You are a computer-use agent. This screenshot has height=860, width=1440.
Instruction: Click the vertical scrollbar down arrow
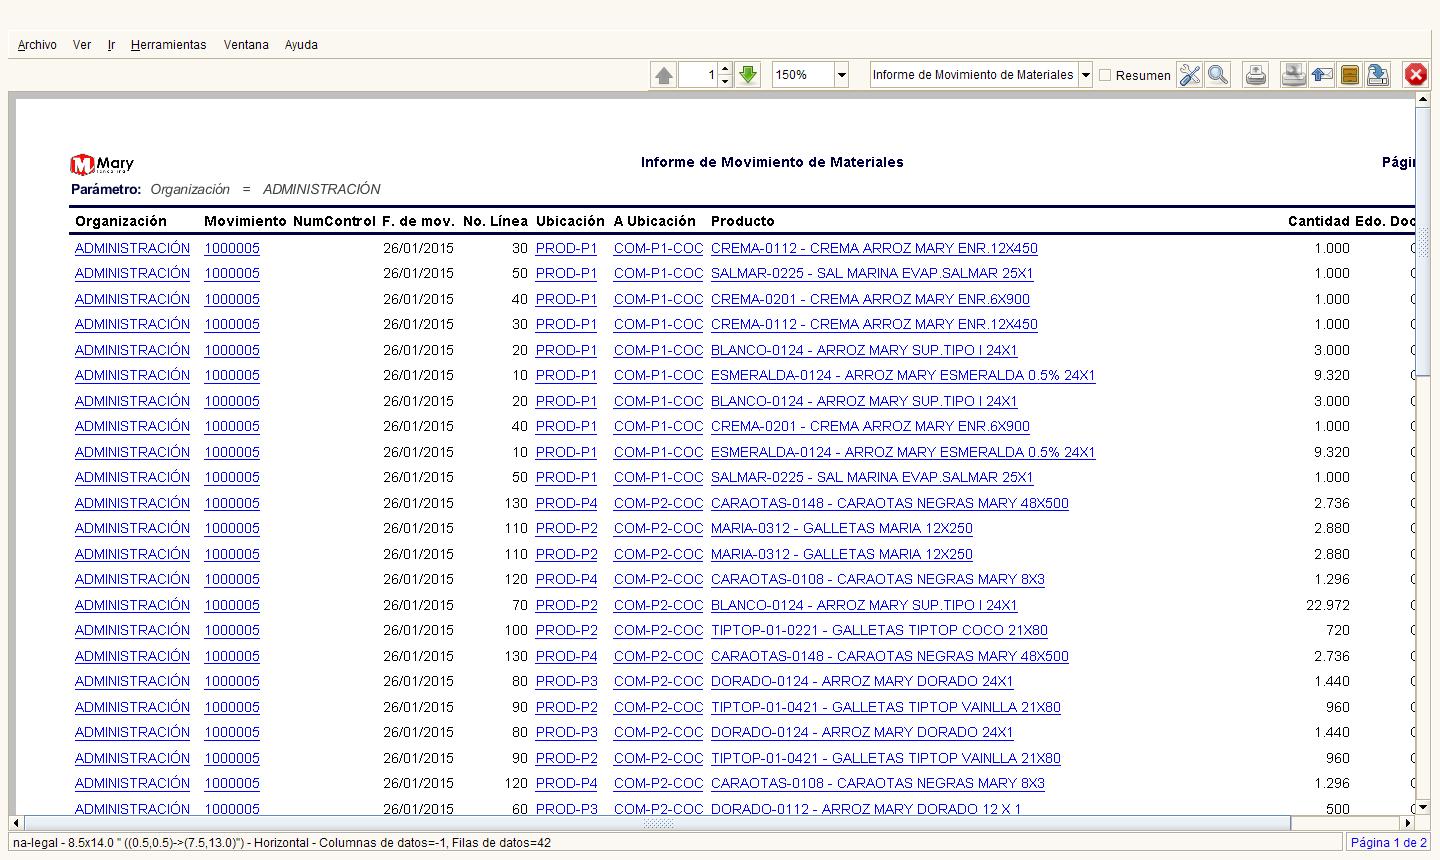click(x=1423, y=807)
